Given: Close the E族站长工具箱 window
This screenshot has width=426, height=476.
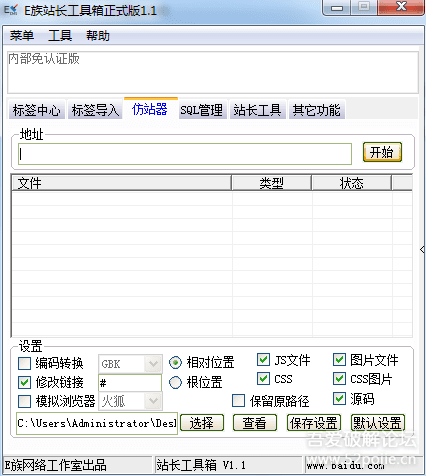Looking at the screenshot, I should point(401,7).
